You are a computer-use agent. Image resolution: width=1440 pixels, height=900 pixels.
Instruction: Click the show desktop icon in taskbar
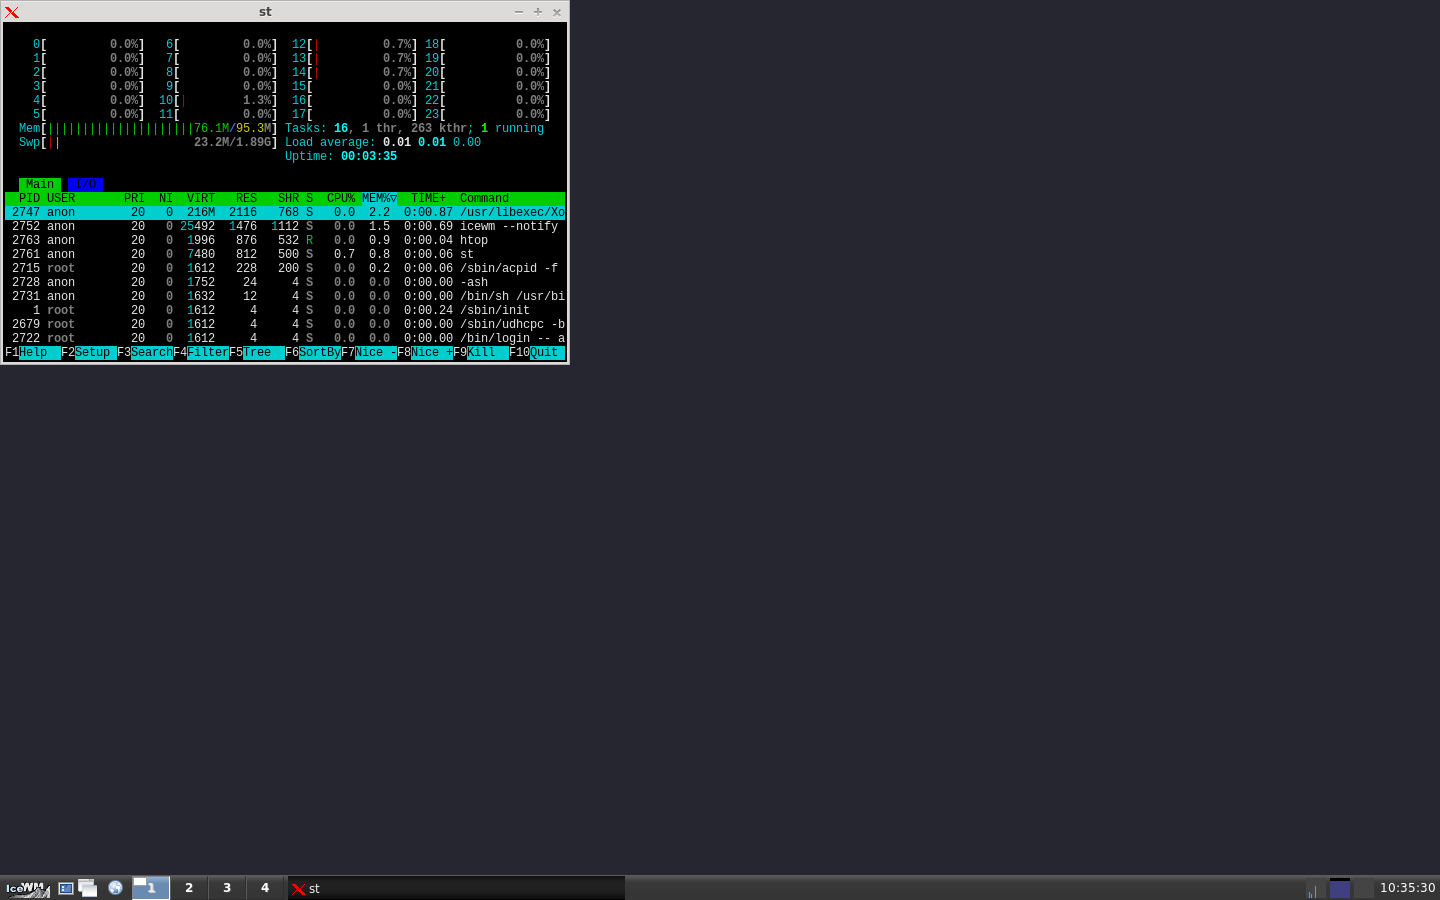(66, 888)
